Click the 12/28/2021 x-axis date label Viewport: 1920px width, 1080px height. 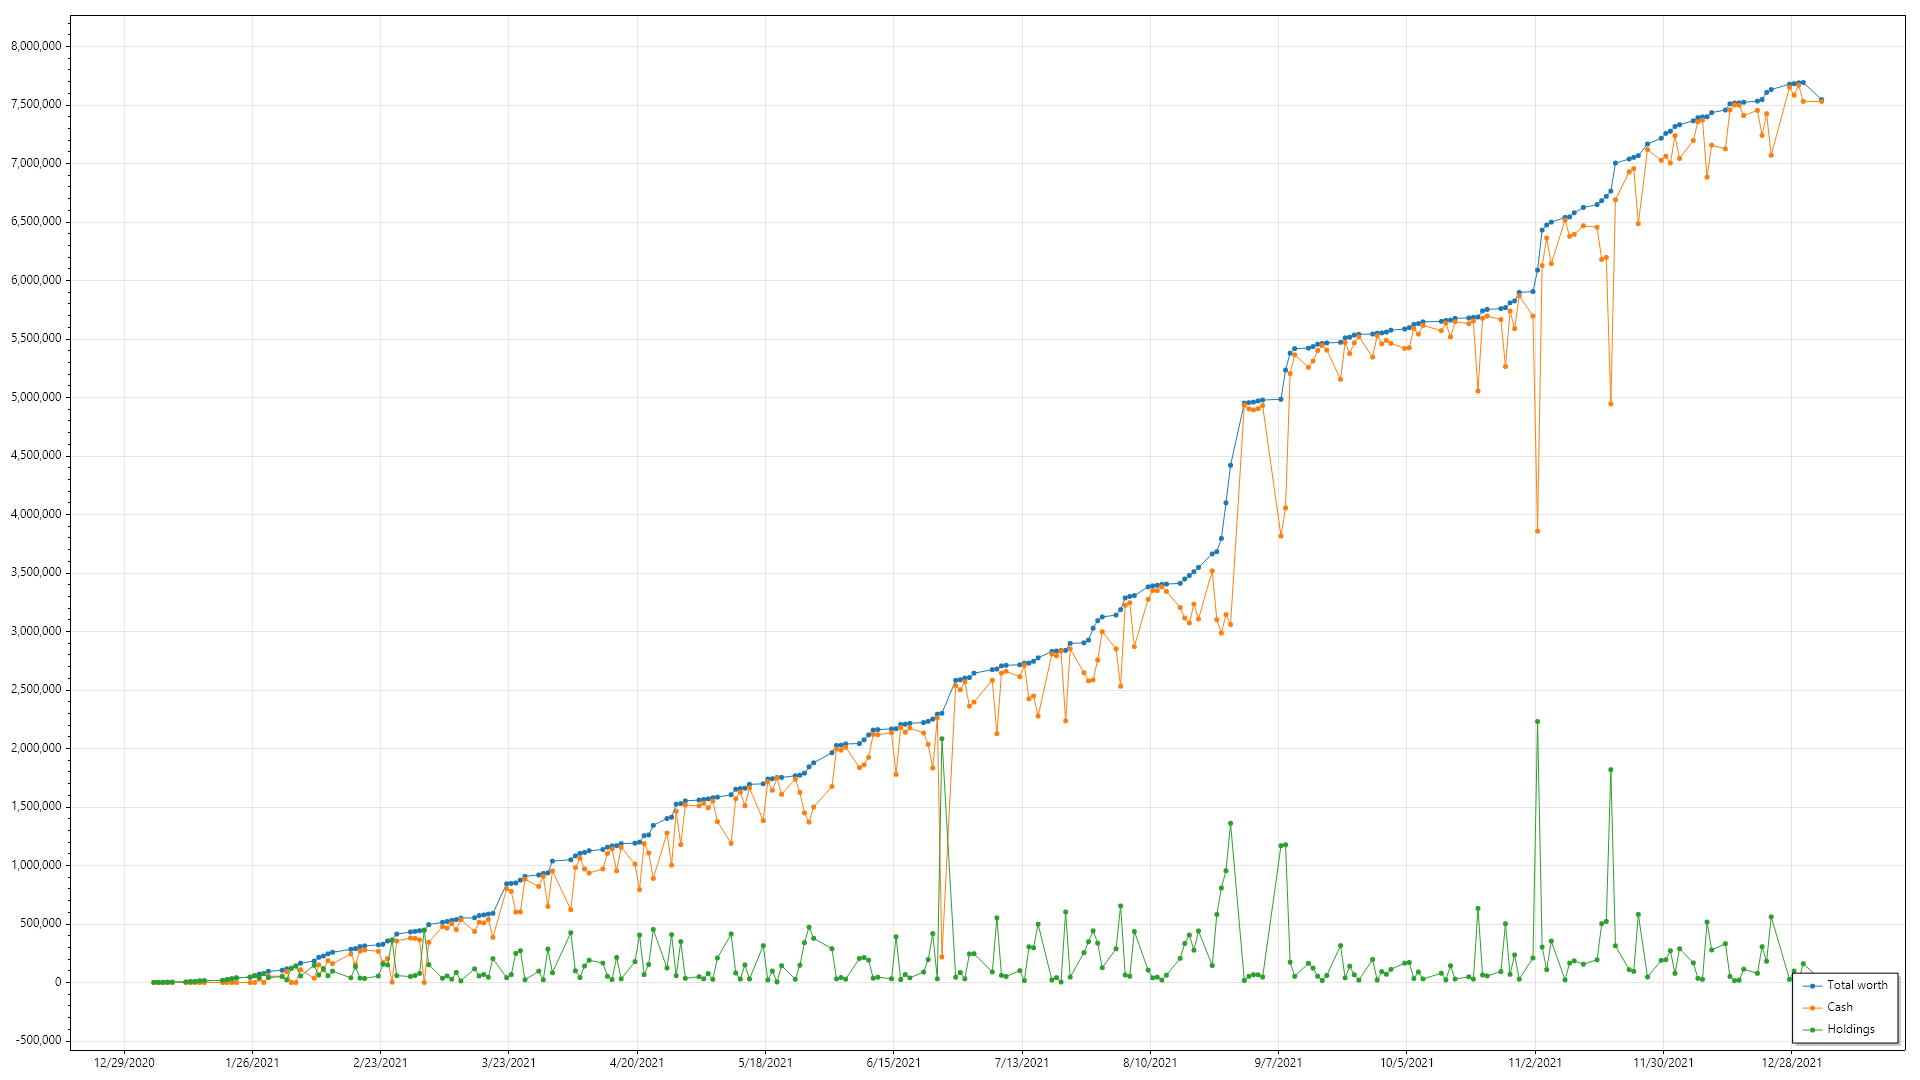click(x=1791, y=1063)
